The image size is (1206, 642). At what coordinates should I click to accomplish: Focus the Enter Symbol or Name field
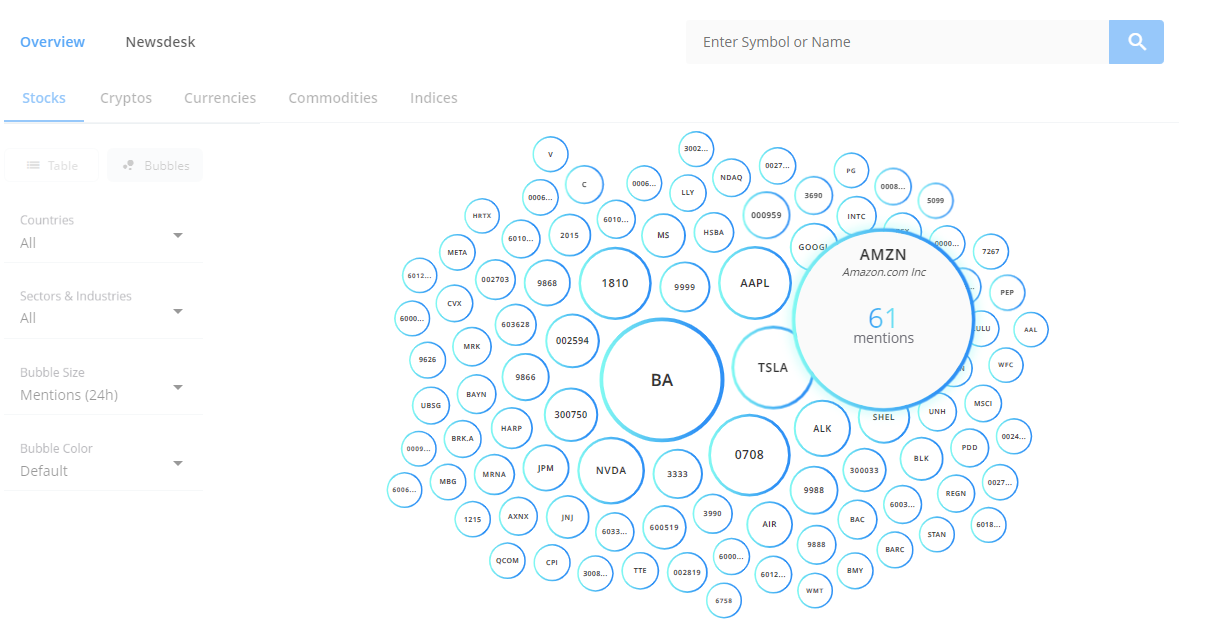pyautogui.click(x=896, y=42)
